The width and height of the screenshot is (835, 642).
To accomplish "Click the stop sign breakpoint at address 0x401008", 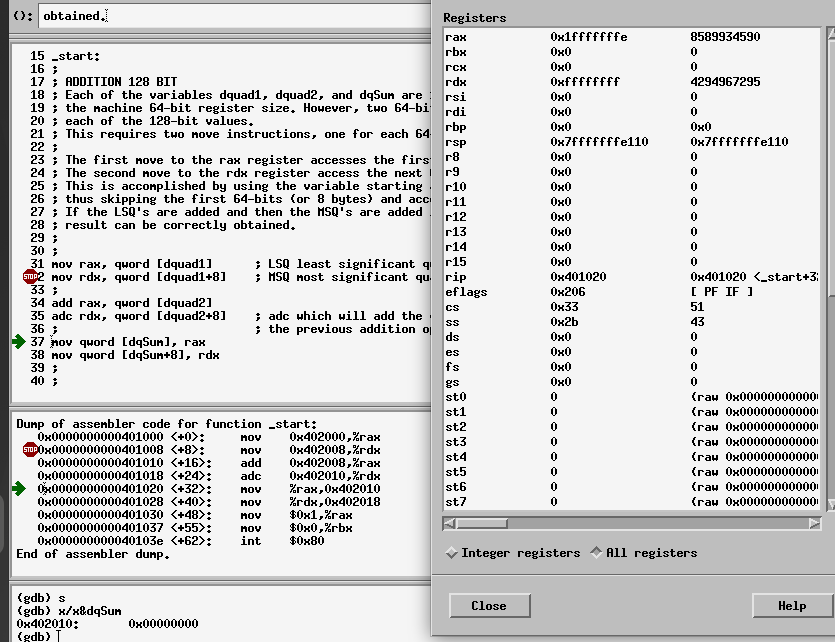I will [30, 450].
